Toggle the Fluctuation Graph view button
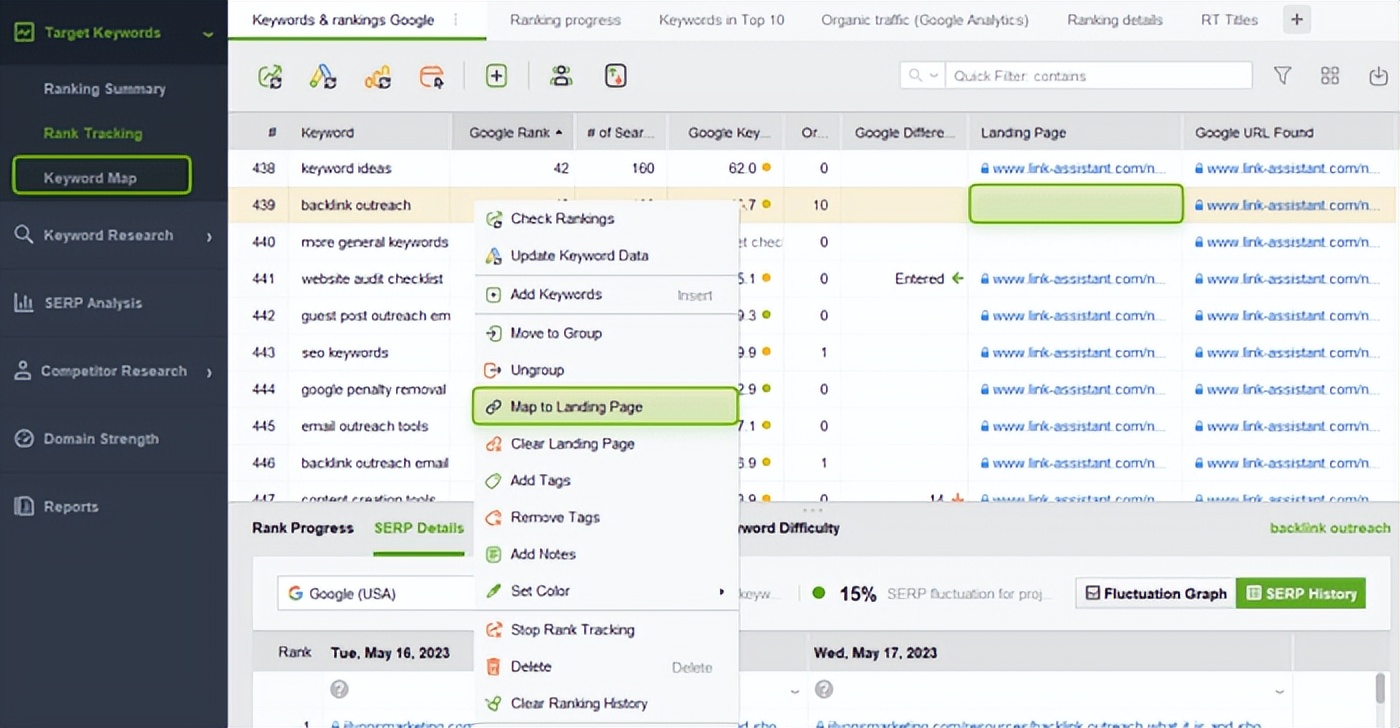 pos(1155,593)
